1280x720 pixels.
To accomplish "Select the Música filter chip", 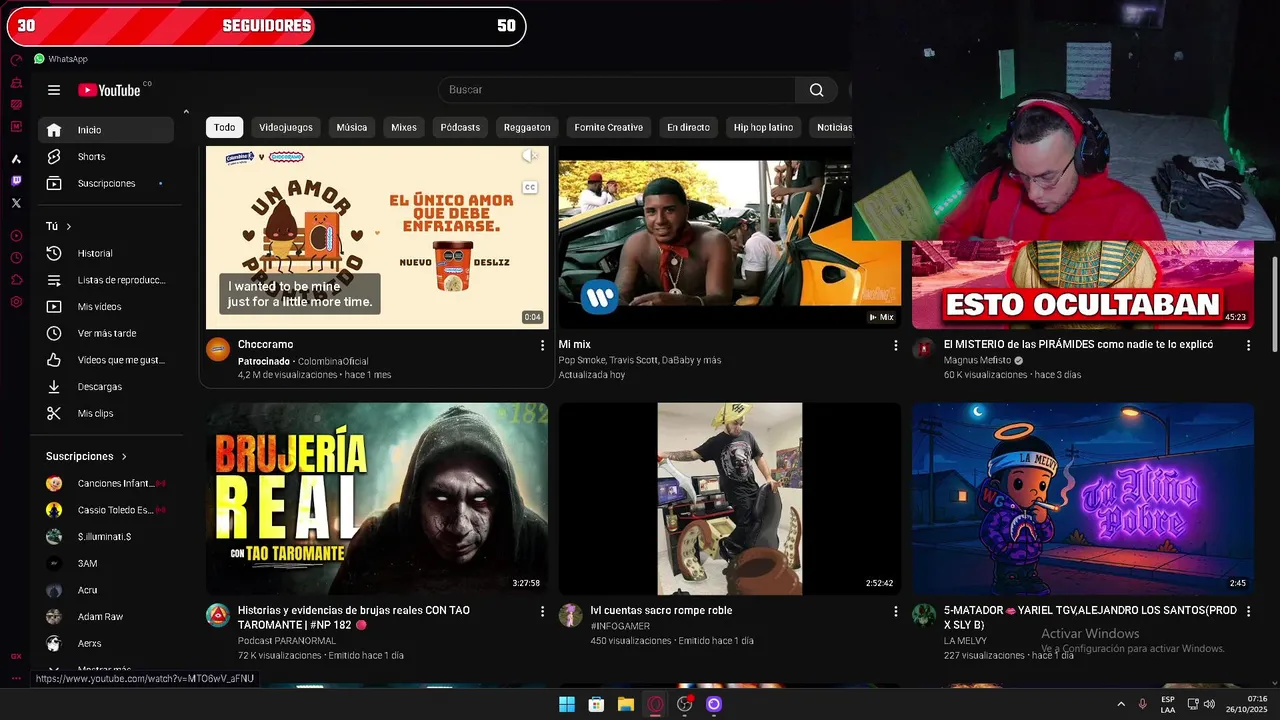I will (352, 128).
